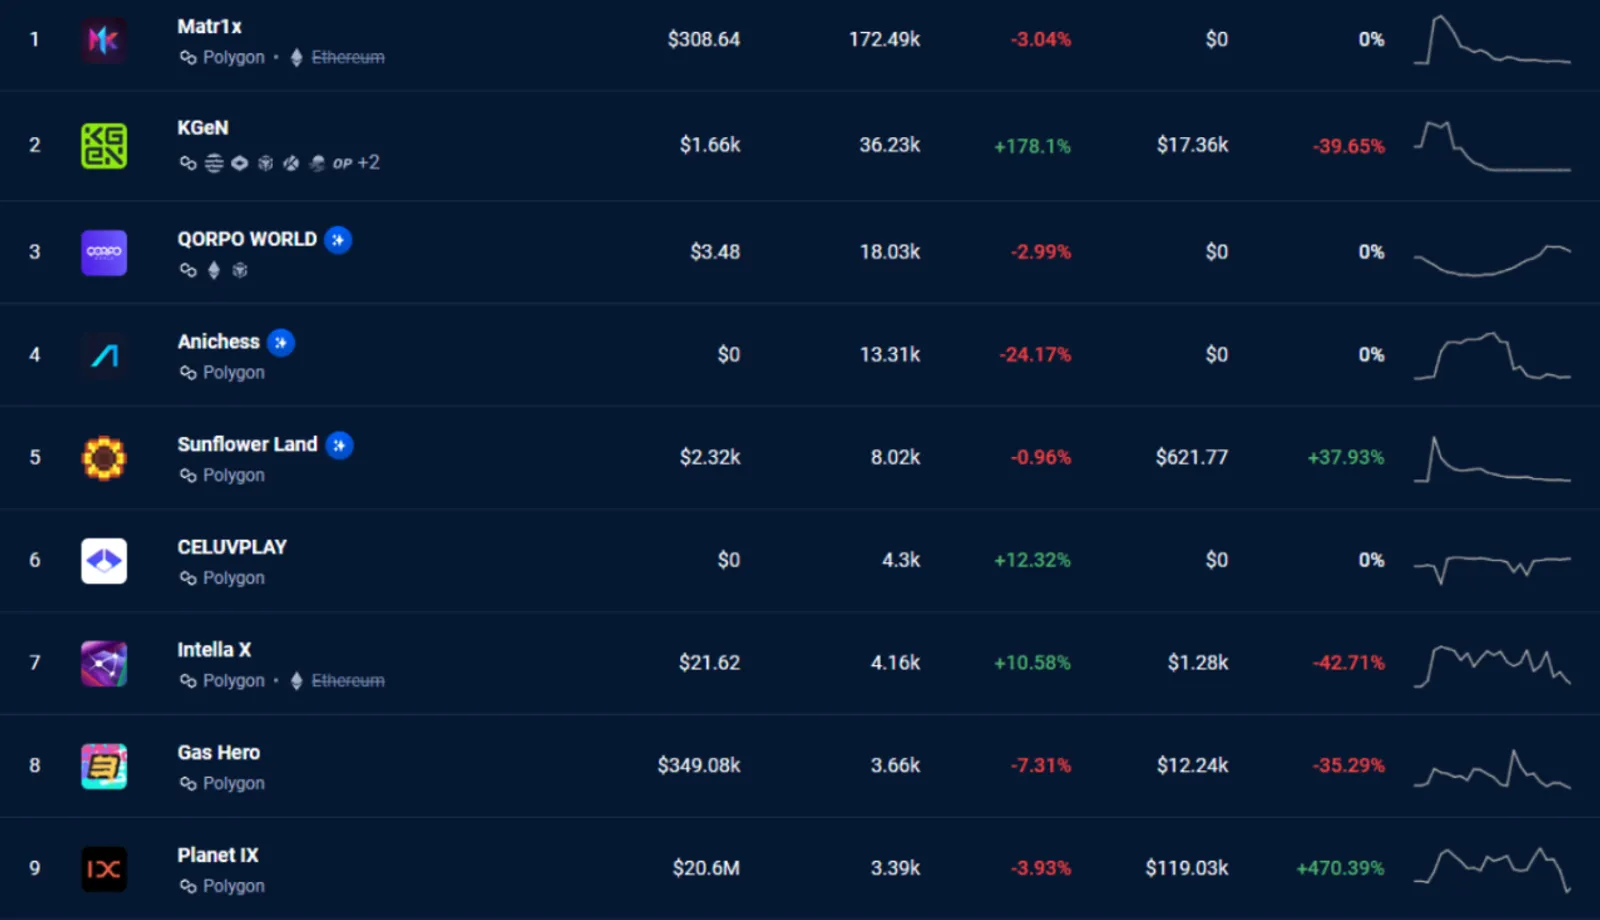Select the CELUVPLAY logo icon
This screenshot has height=920, width=1600.
click(104, 561)
